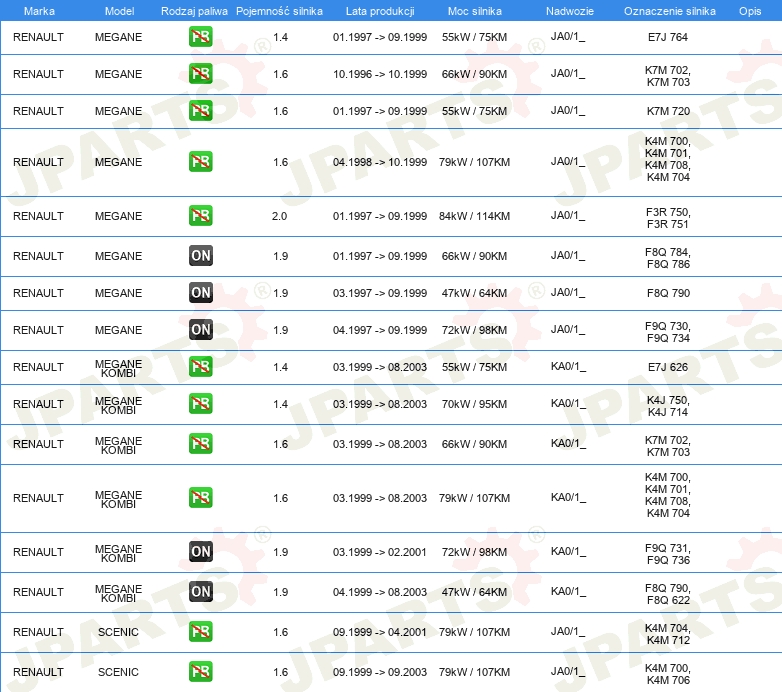Click MEGANE KOMBI model in E7J 626 row
Screen dimensions: 782x692
pos(118,368)
